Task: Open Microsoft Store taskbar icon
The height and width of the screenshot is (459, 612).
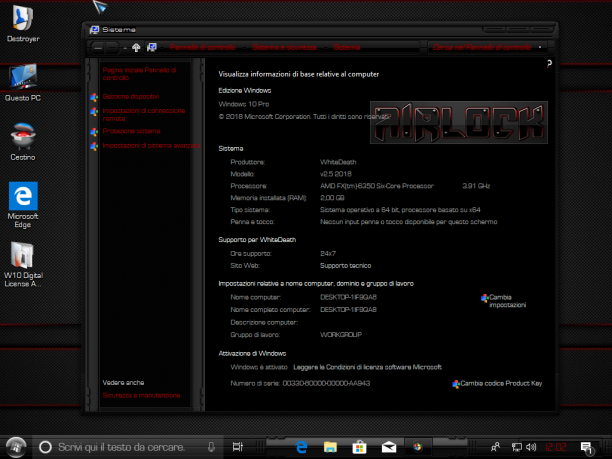Action: point(359,447)
